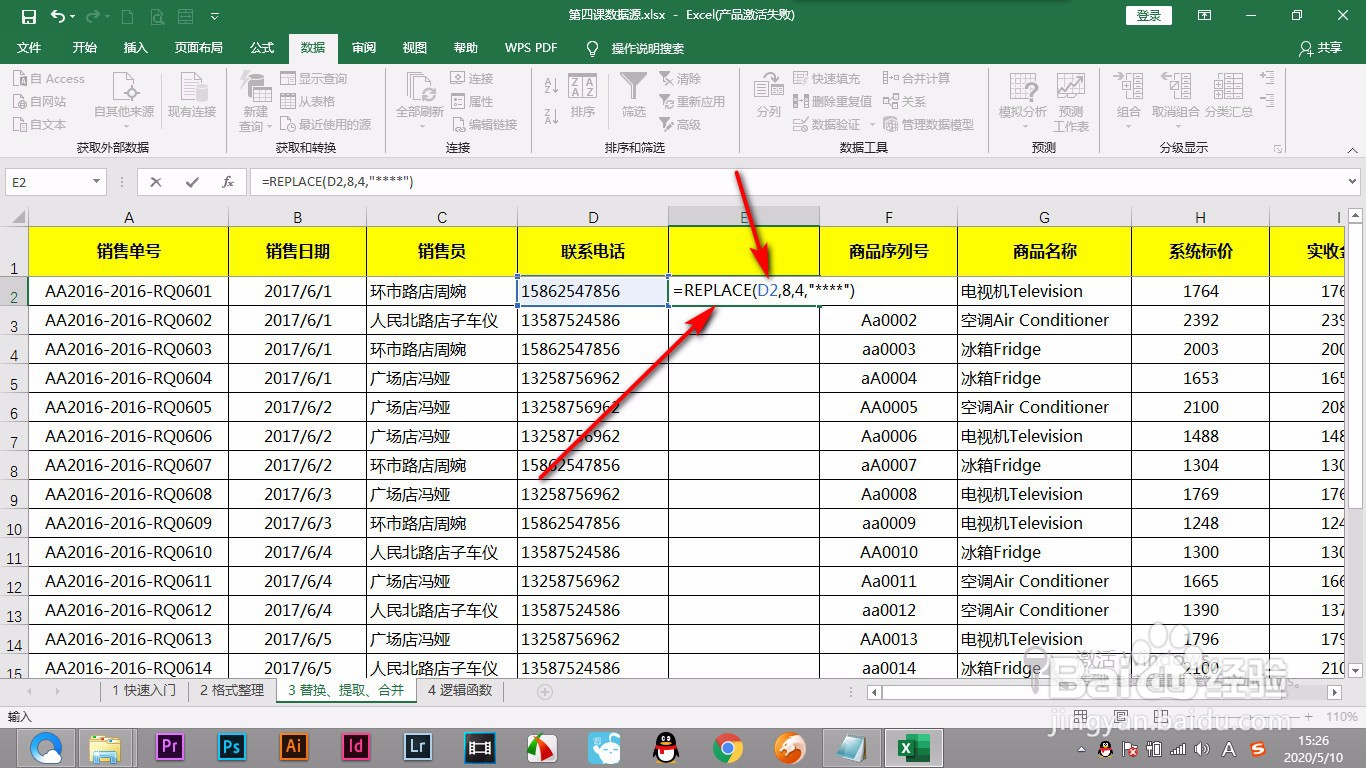Click the fx insert function icon

(x=228, y=182)
